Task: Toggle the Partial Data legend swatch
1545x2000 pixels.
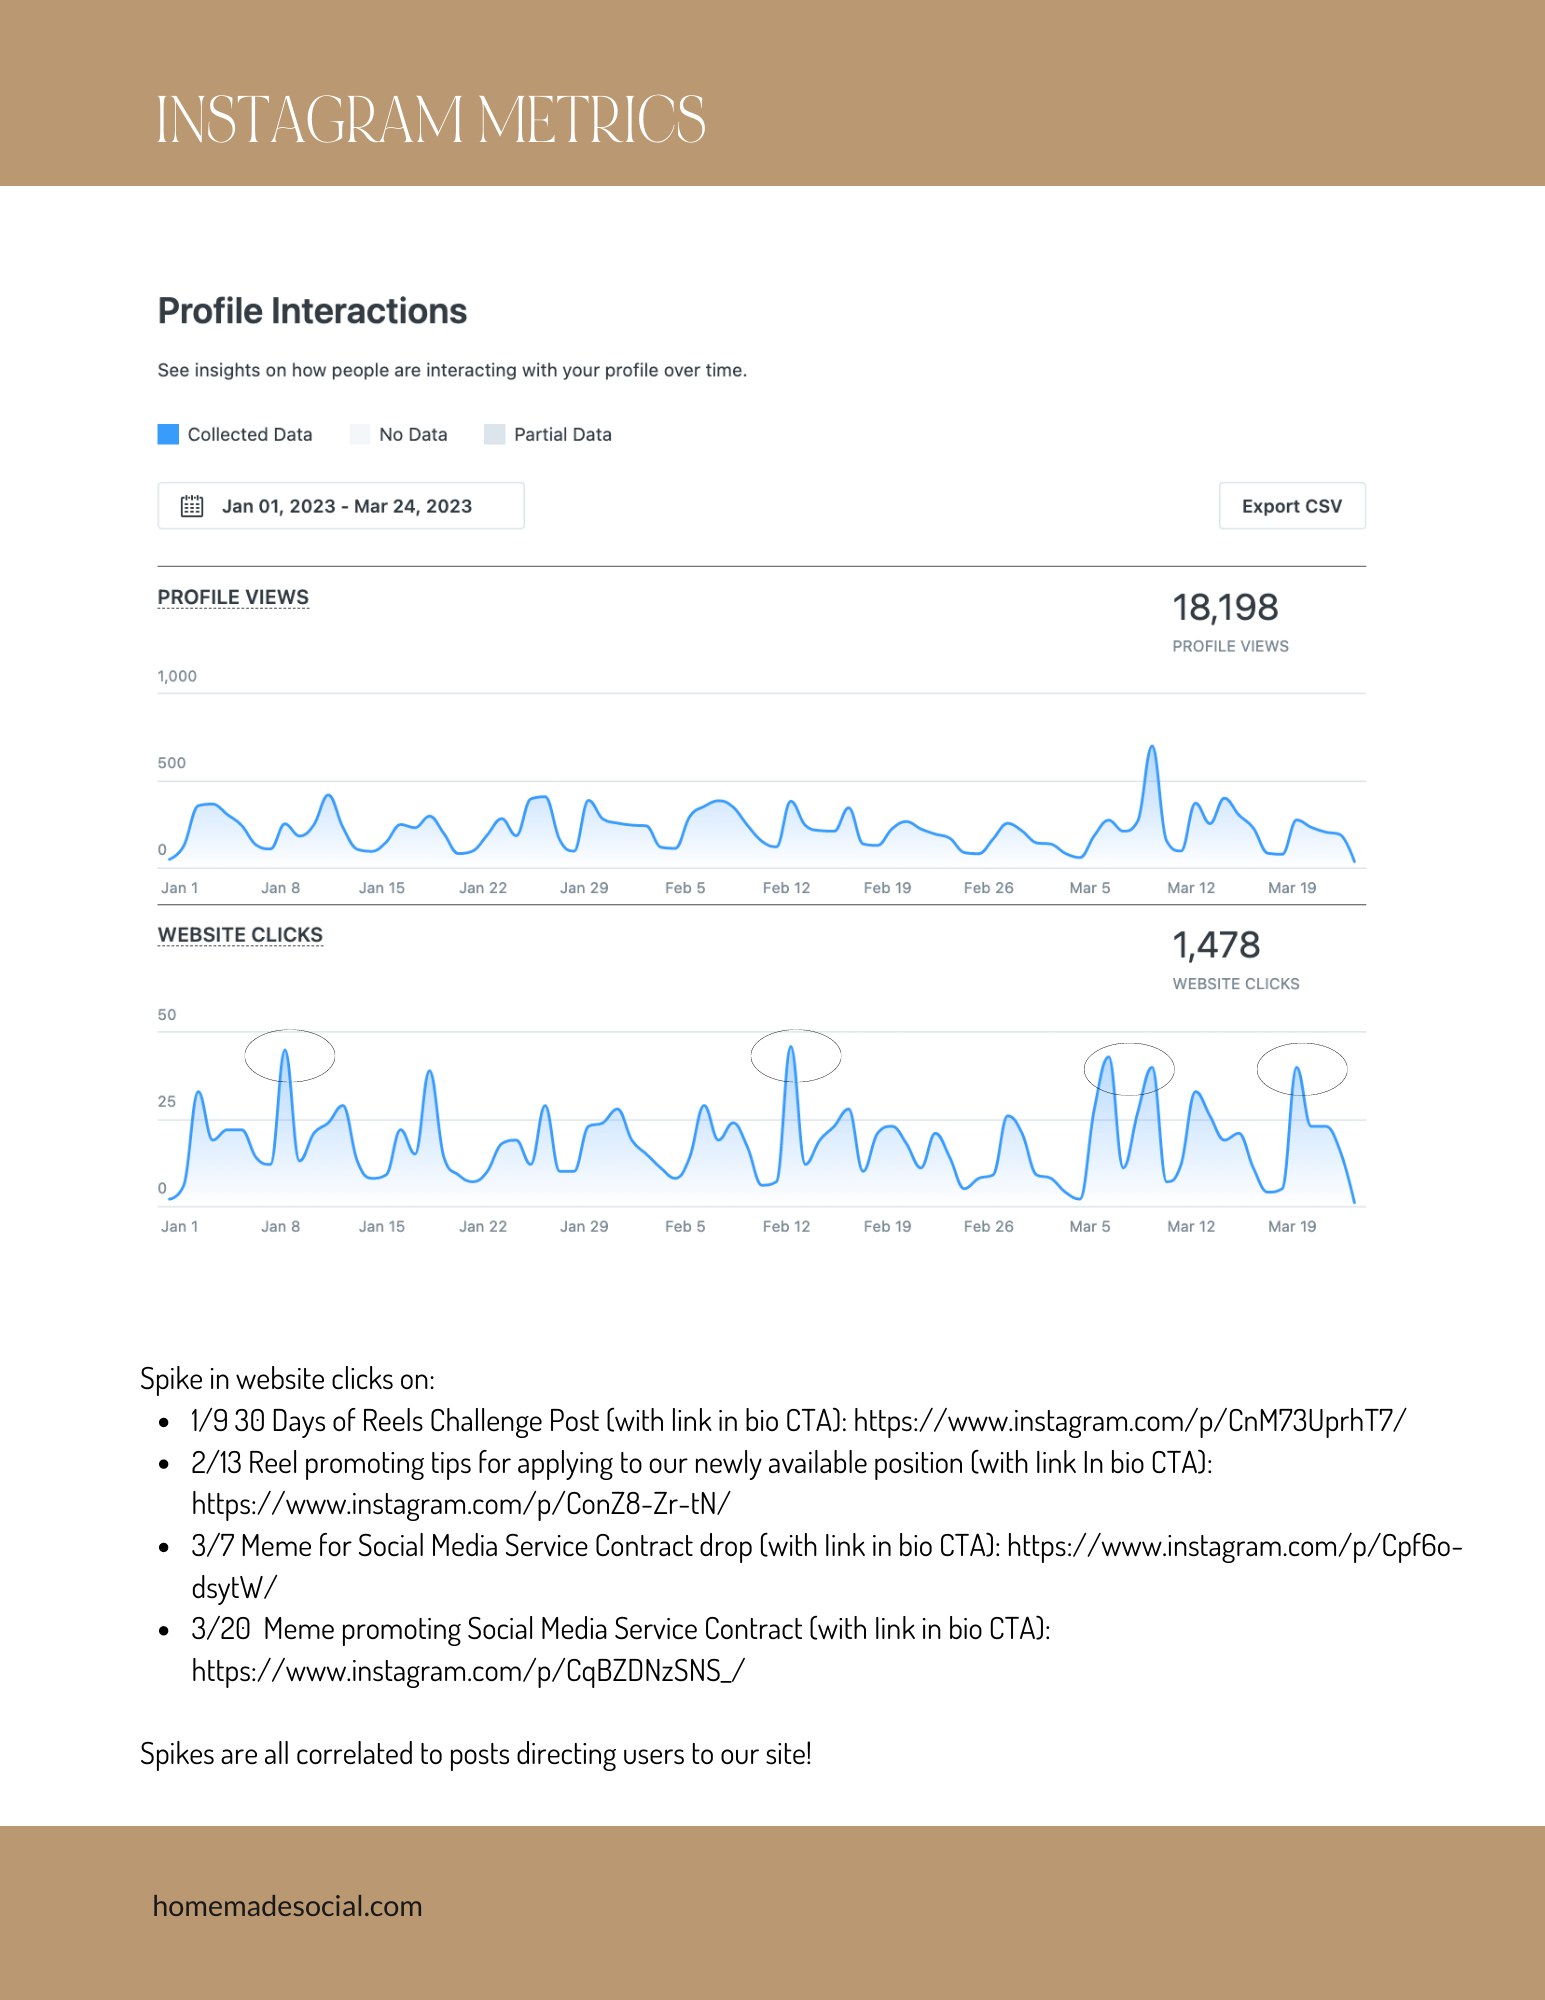Action: (x=494, y=434)
